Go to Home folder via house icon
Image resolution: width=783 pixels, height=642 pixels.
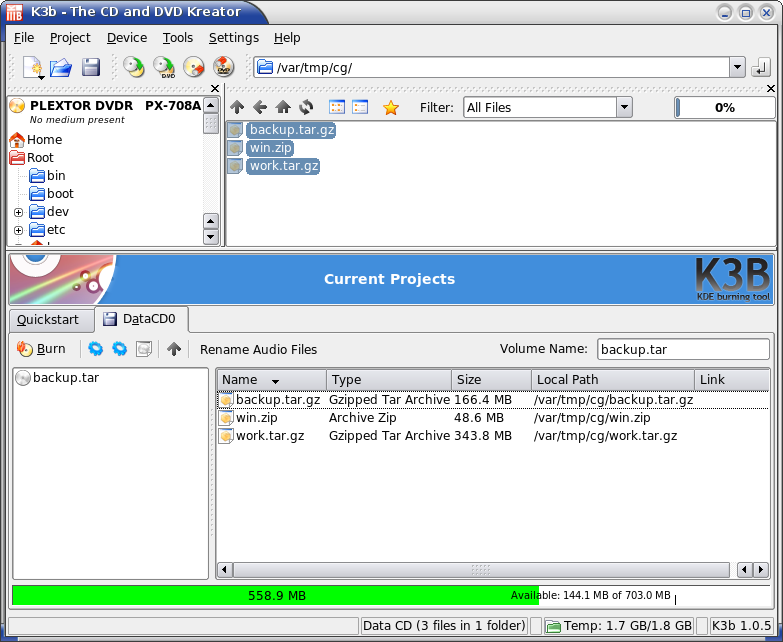[283, 107]
